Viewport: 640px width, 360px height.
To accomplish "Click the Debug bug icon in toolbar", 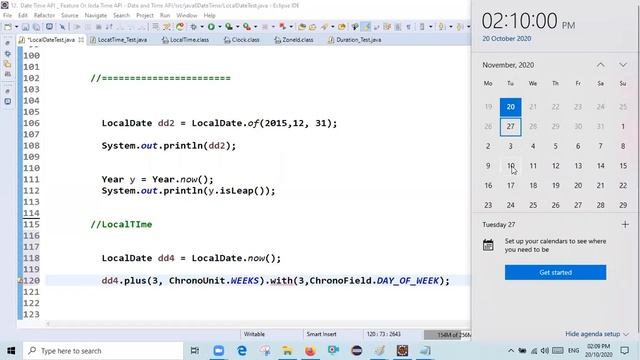I will tap(193, 27).
